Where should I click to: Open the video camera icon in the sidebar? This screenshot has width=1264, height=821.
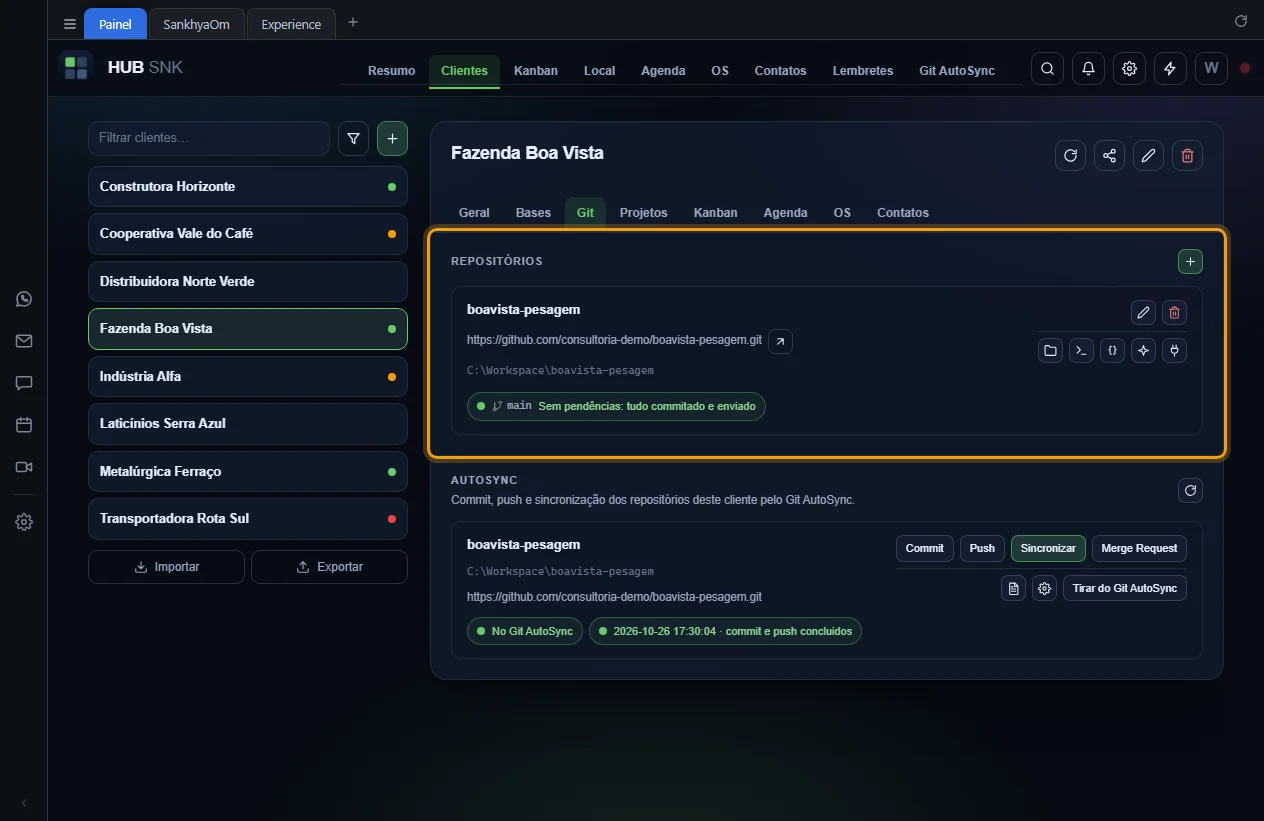[24, 467]
